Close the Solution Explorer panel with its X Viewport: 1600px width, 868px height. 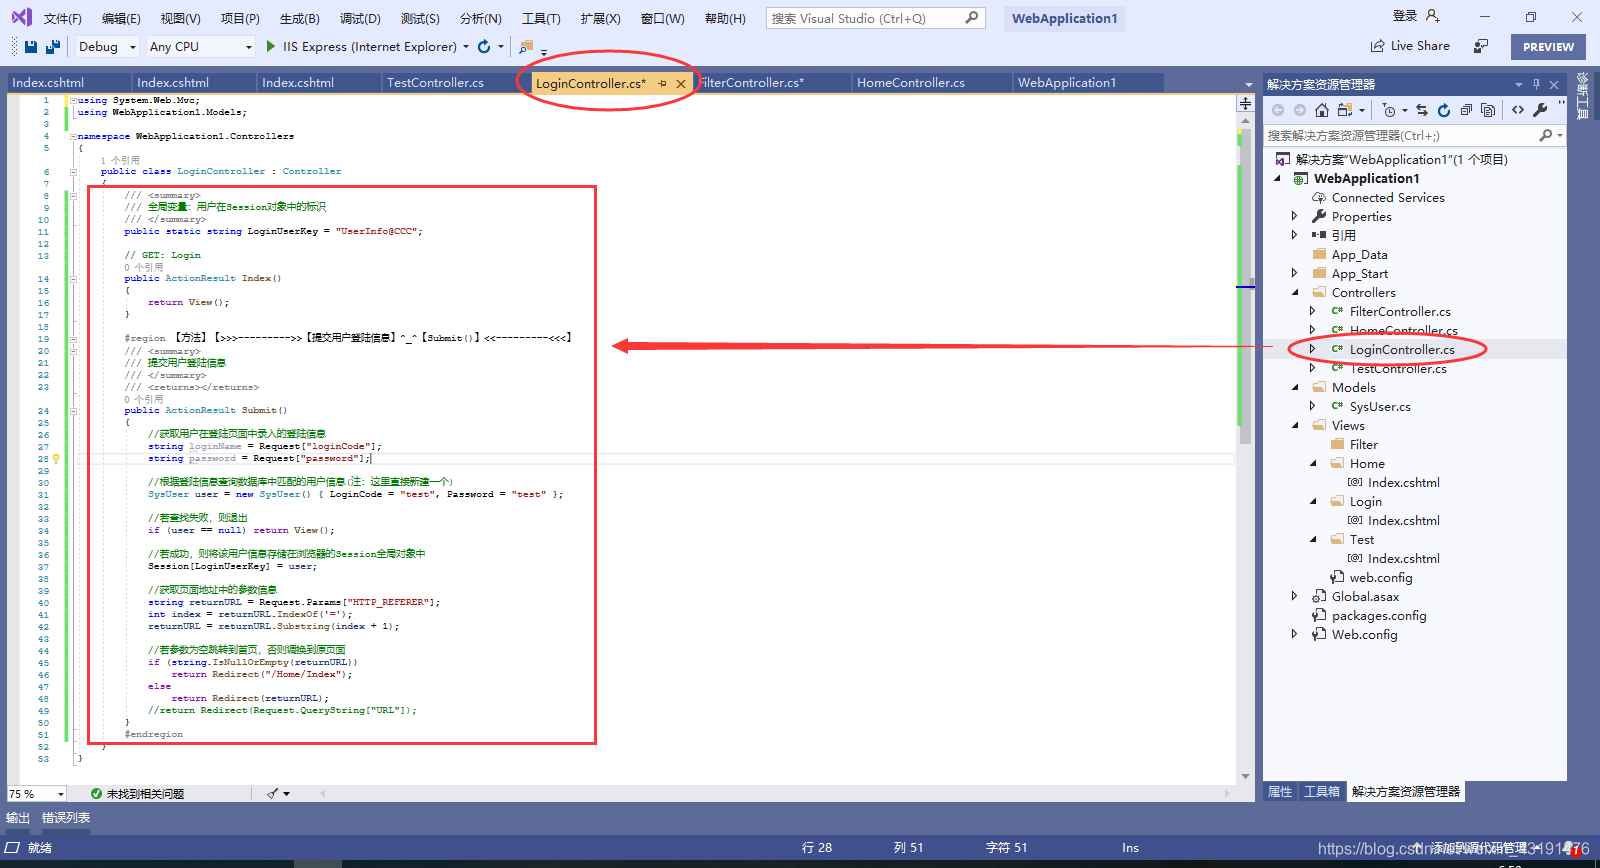1554,84
